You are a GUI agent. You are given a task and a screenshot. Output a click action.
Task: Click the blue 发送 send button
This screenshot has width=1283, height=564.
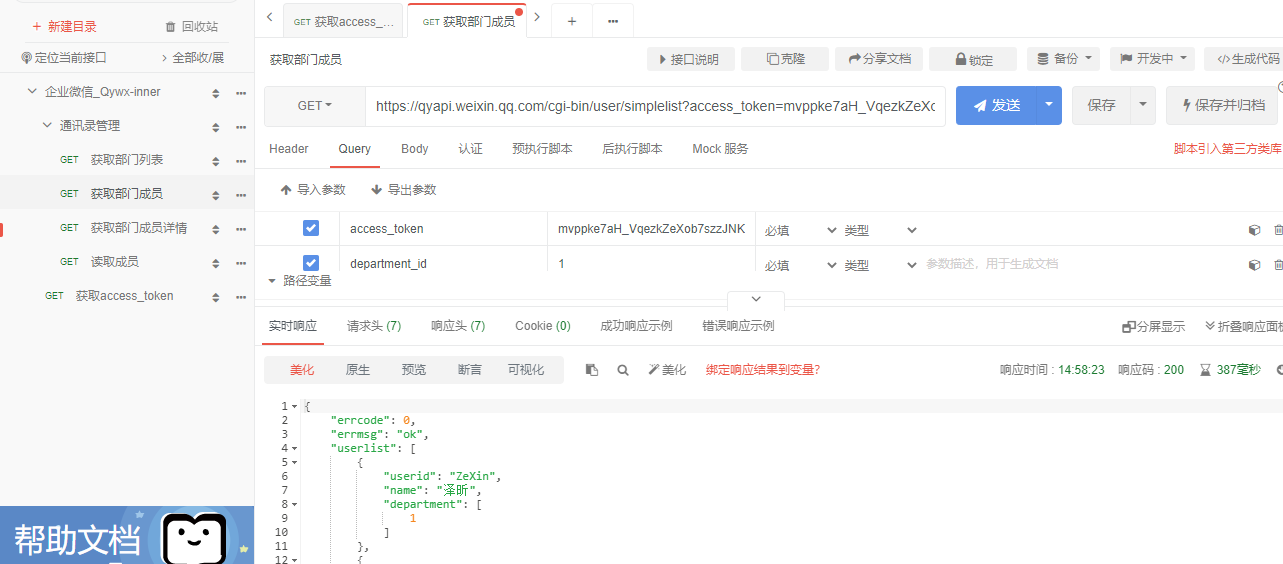[x=996, y=105]
